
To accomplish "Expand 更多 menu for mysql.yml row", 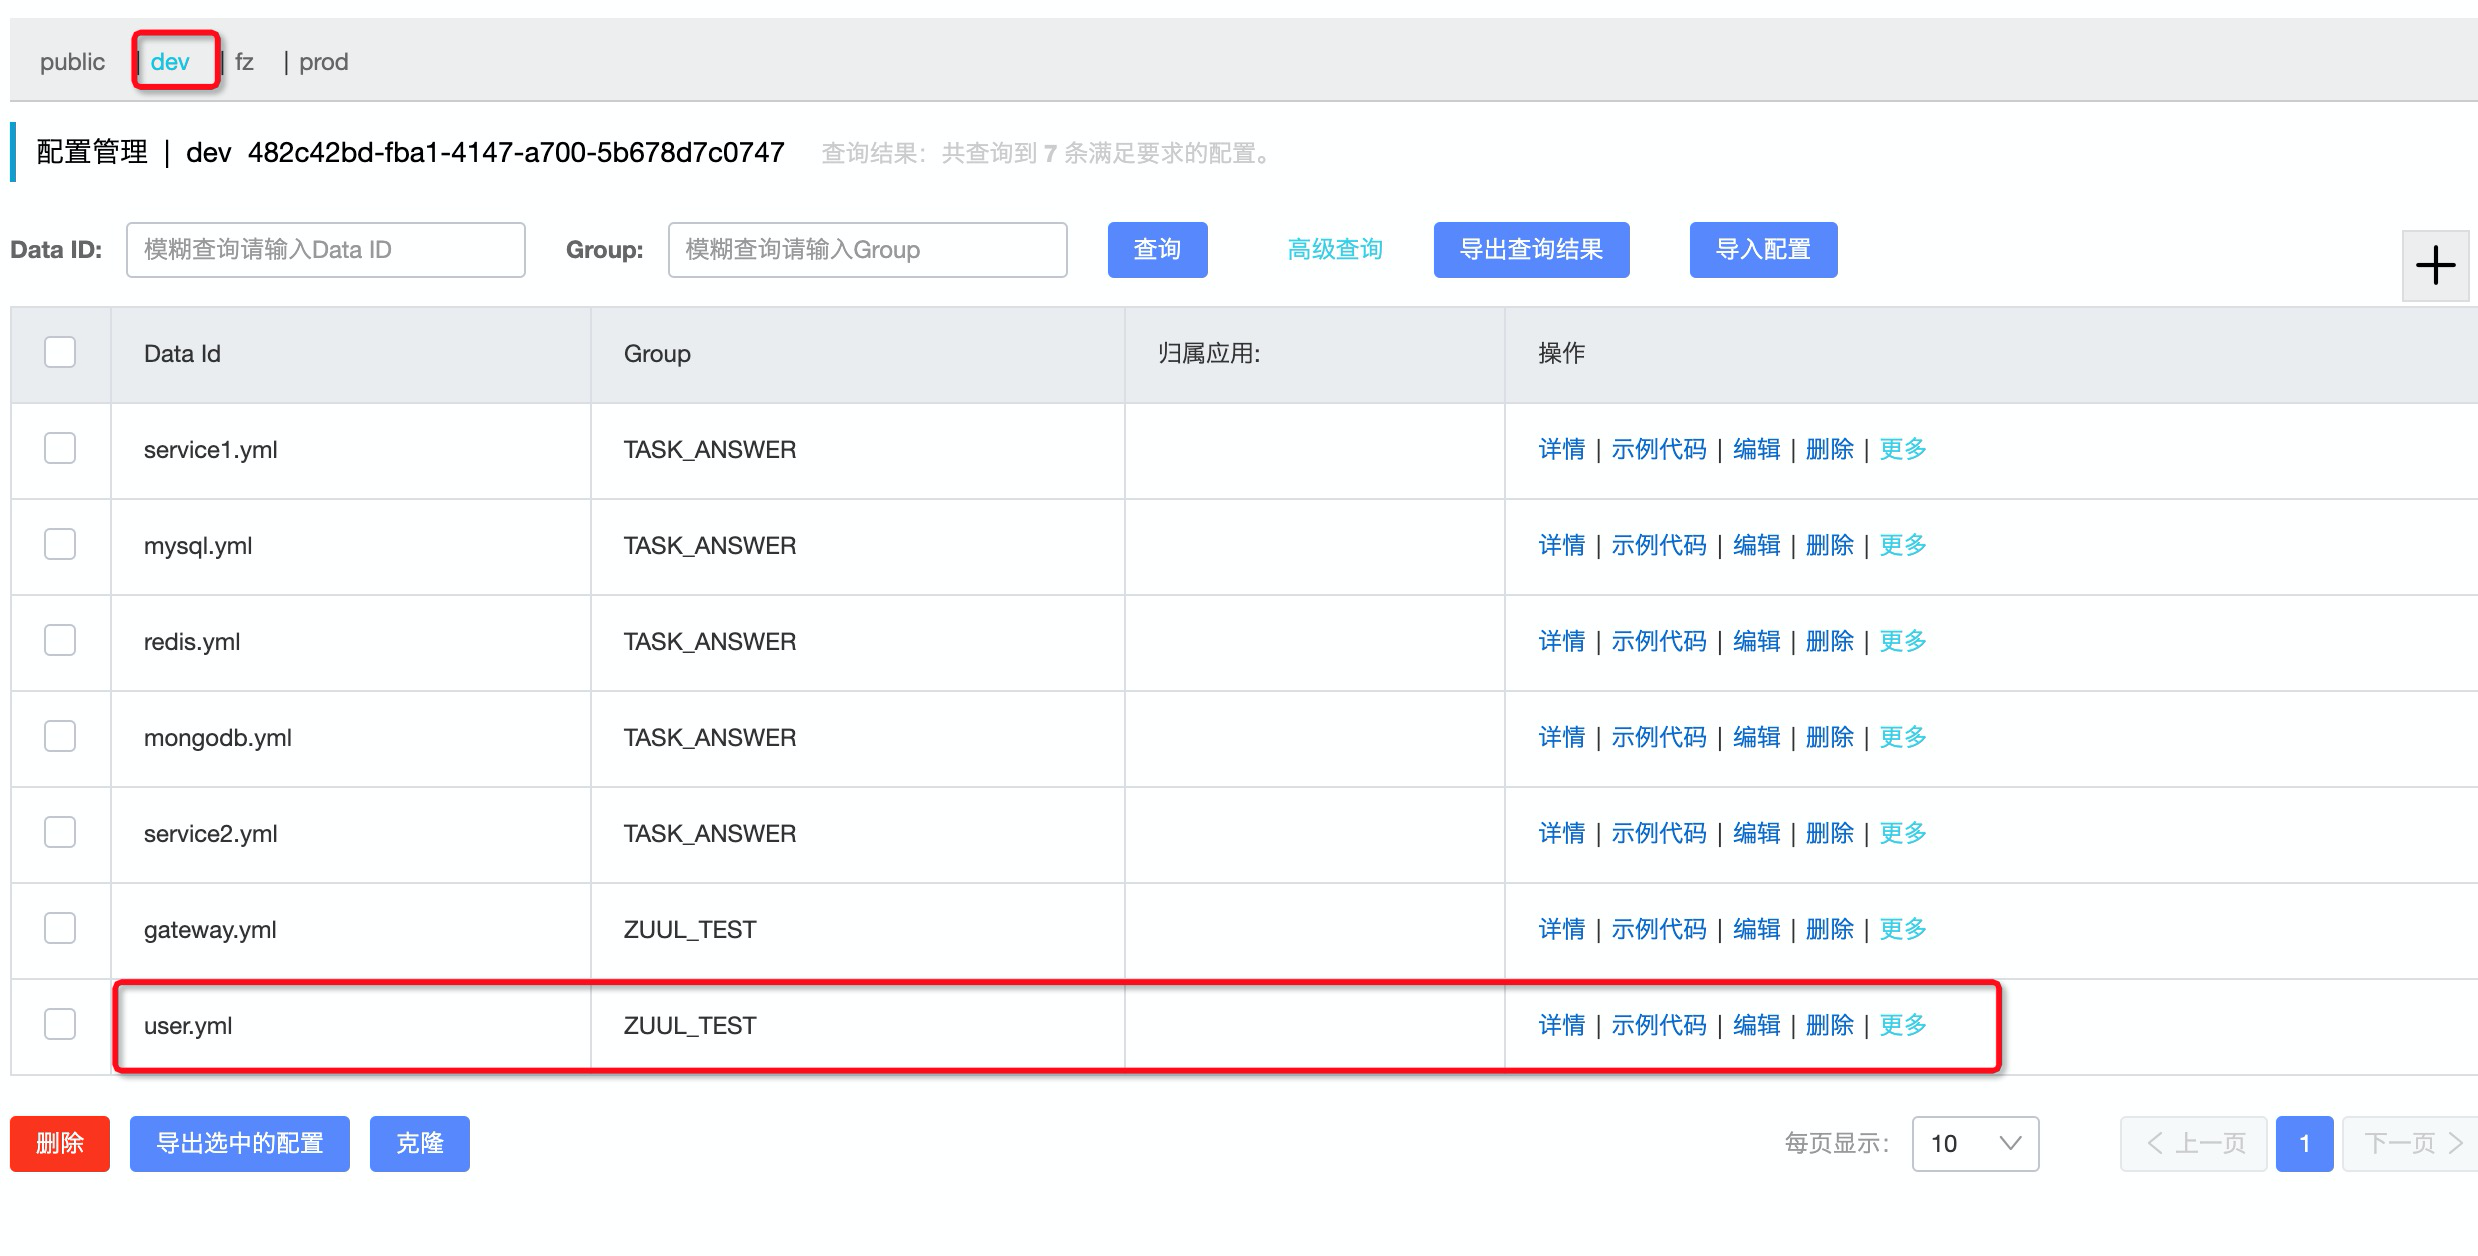I will coord(1902,545).
